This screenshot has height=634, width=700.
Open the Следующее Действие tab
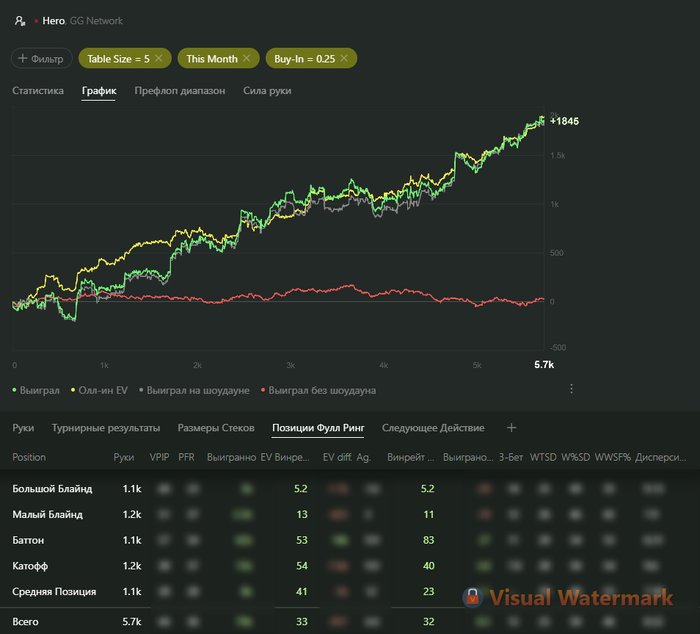click(433, 428)
